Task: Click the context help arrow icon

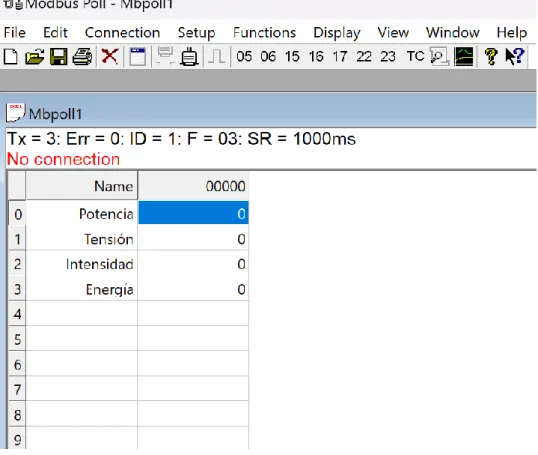Action: 514,56
